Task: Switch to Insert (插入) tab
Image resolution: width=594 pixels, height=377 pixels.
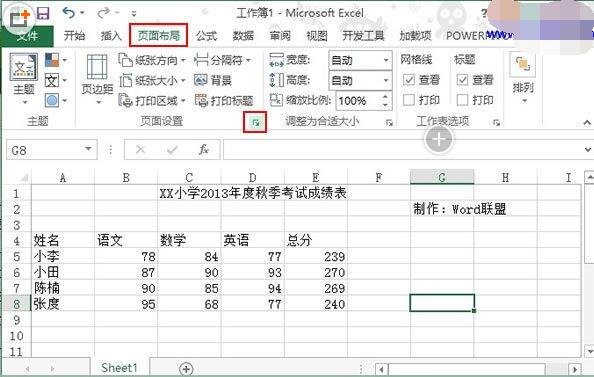Action: [x=111, y=36]
